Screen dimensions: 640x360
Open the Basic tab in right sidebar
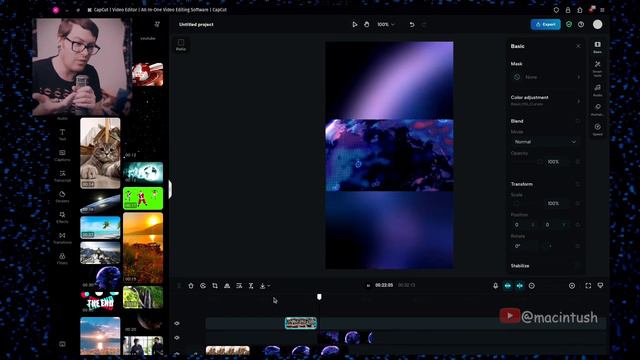598,47
